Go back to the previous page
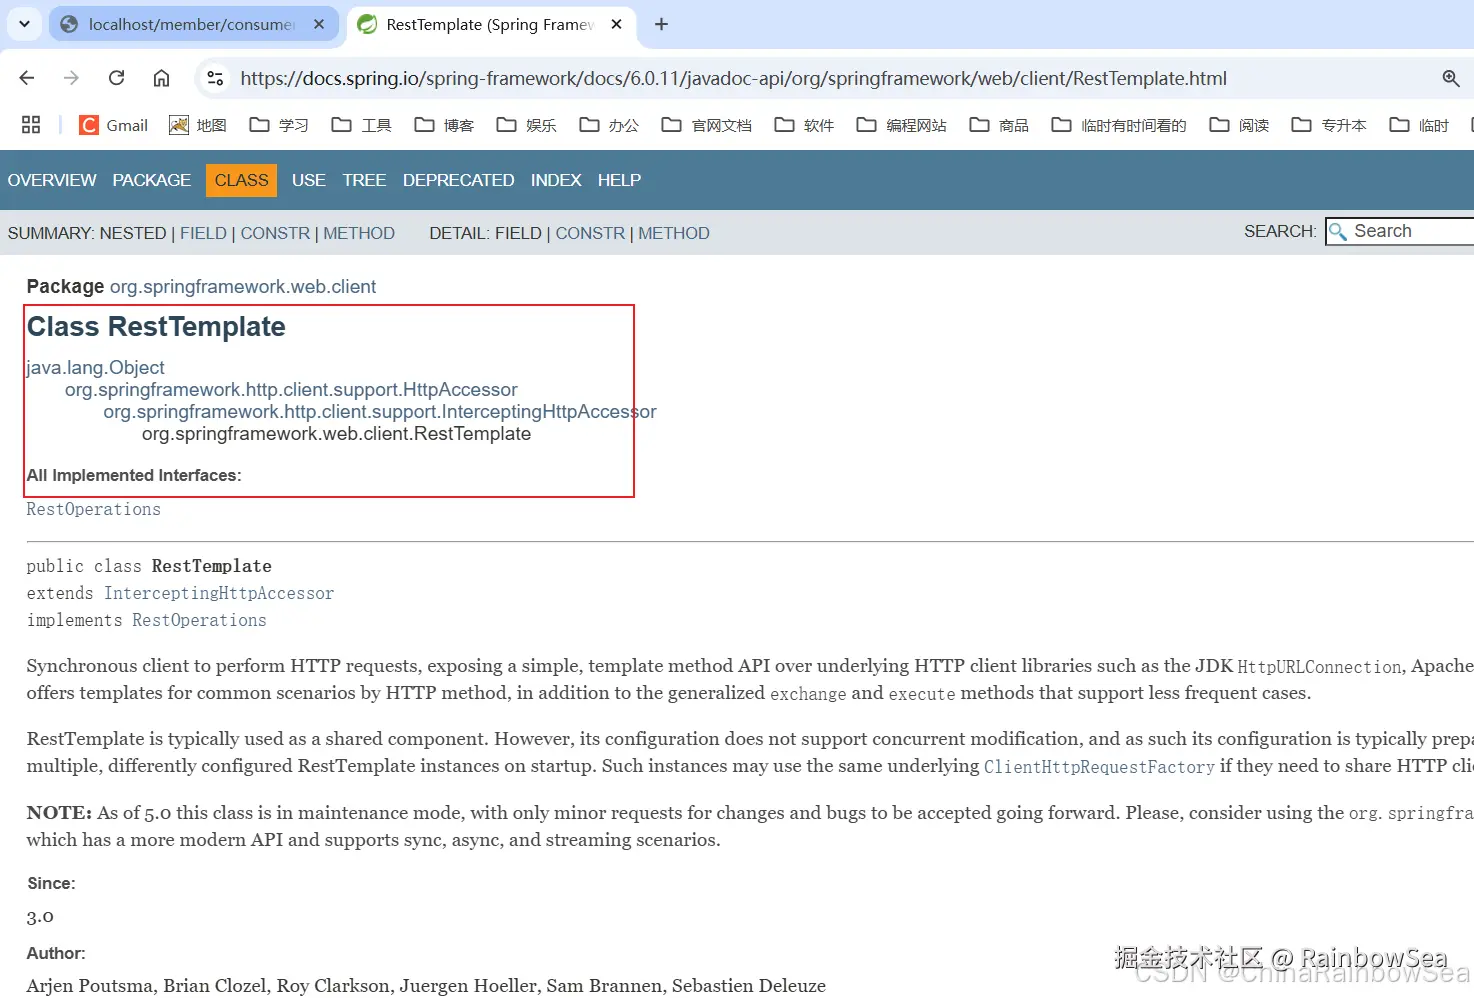Screen dimensions: 1474x998 (27, 78)
